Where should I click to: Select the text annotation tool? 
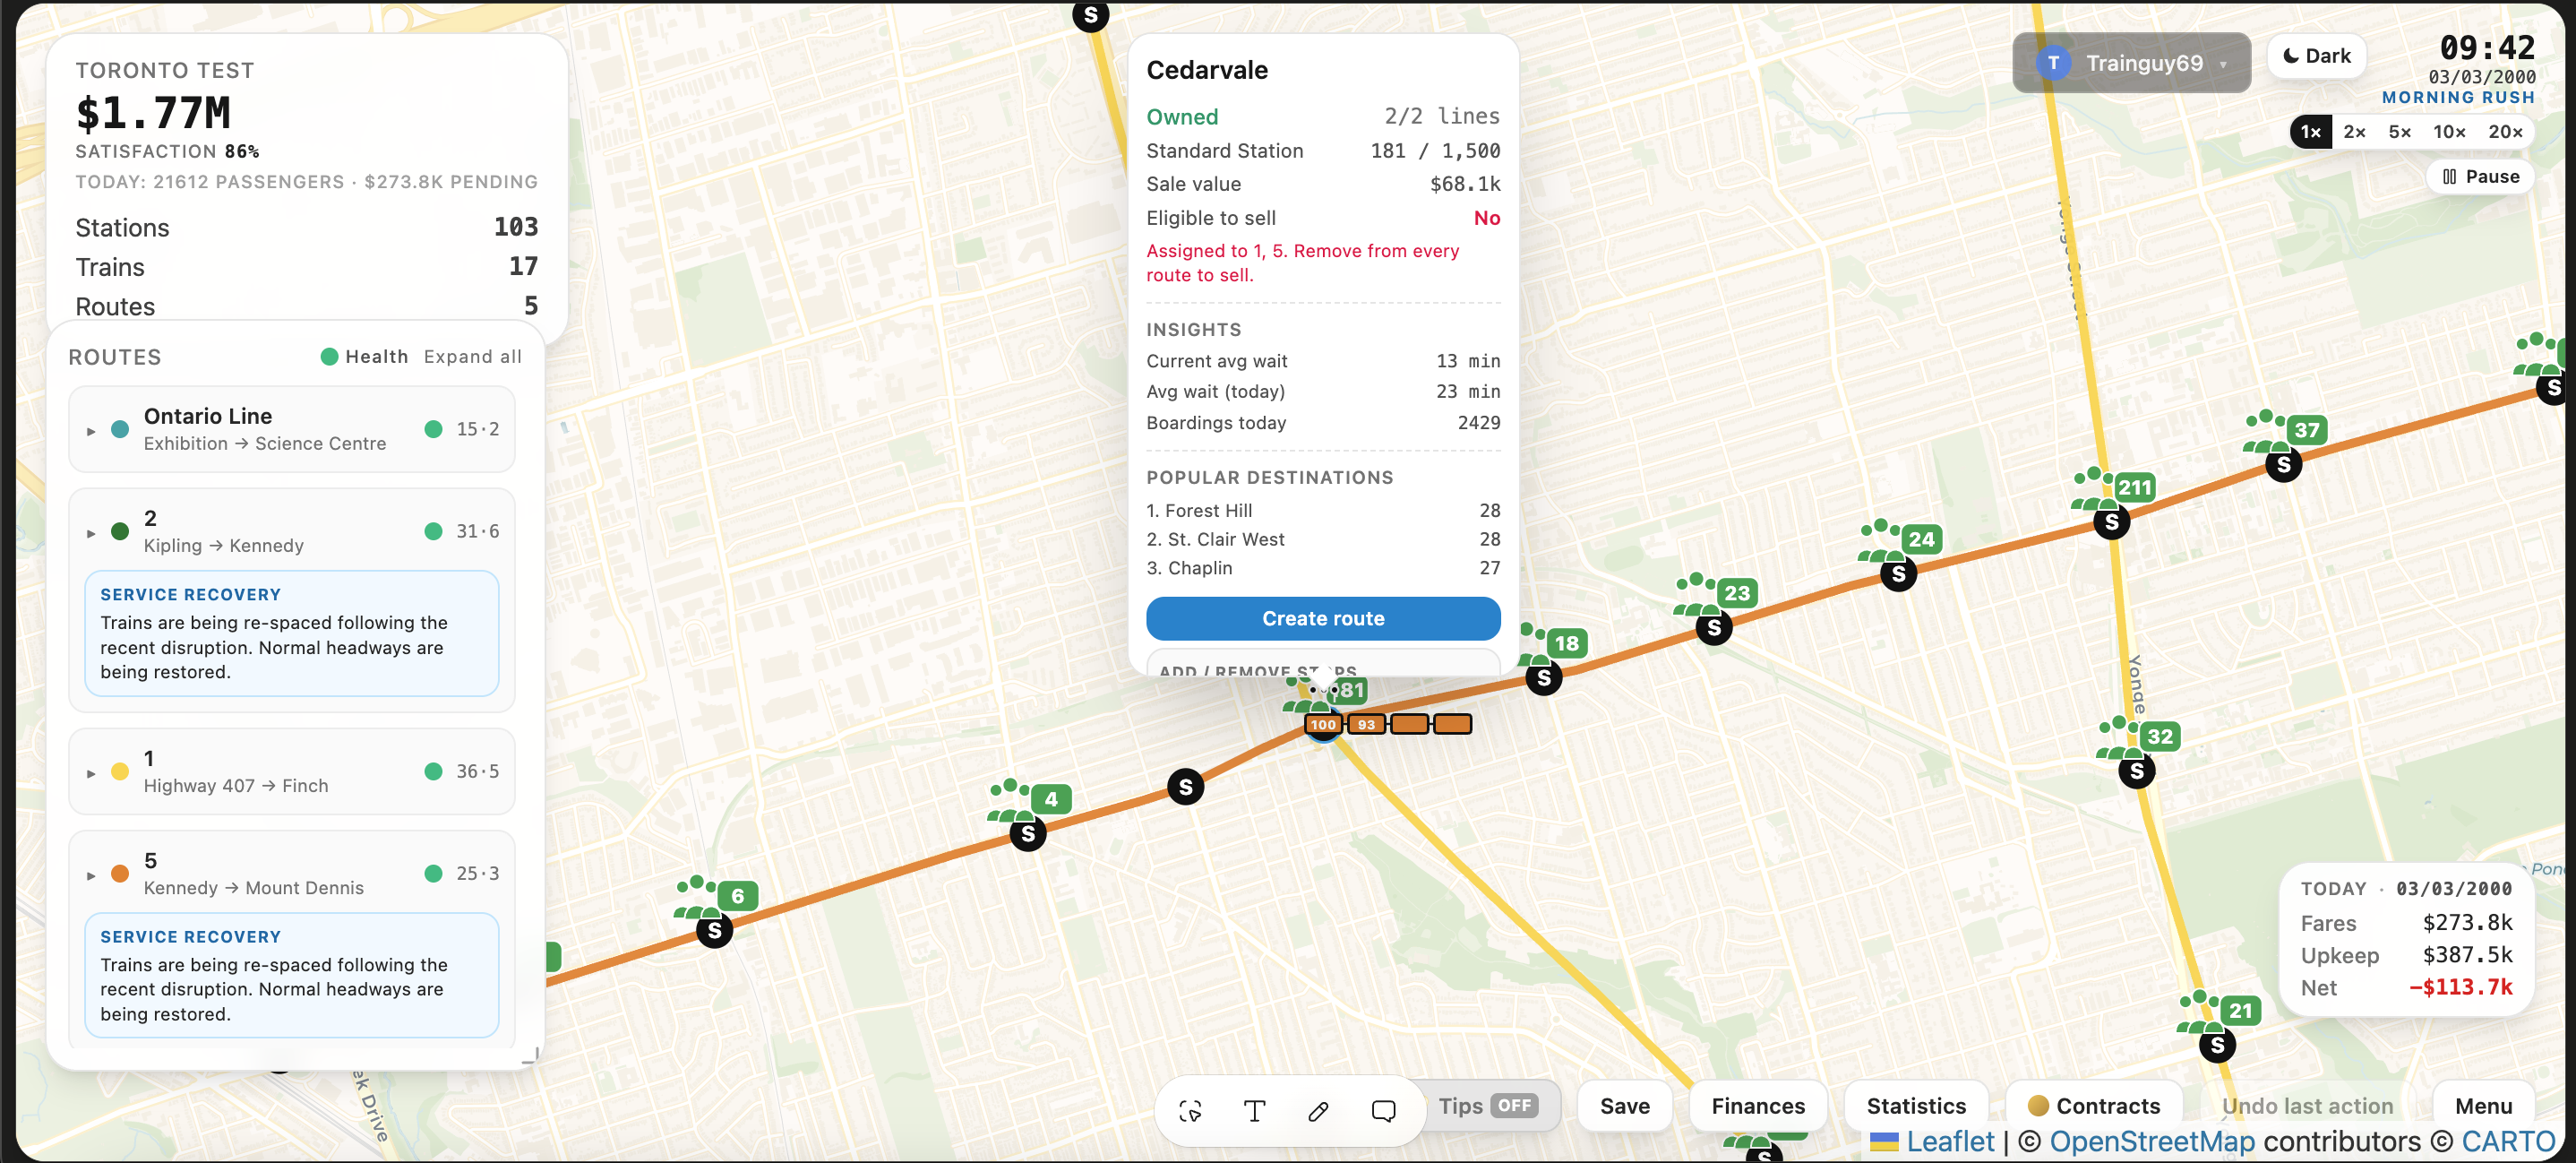(x=1254, y=1110)
